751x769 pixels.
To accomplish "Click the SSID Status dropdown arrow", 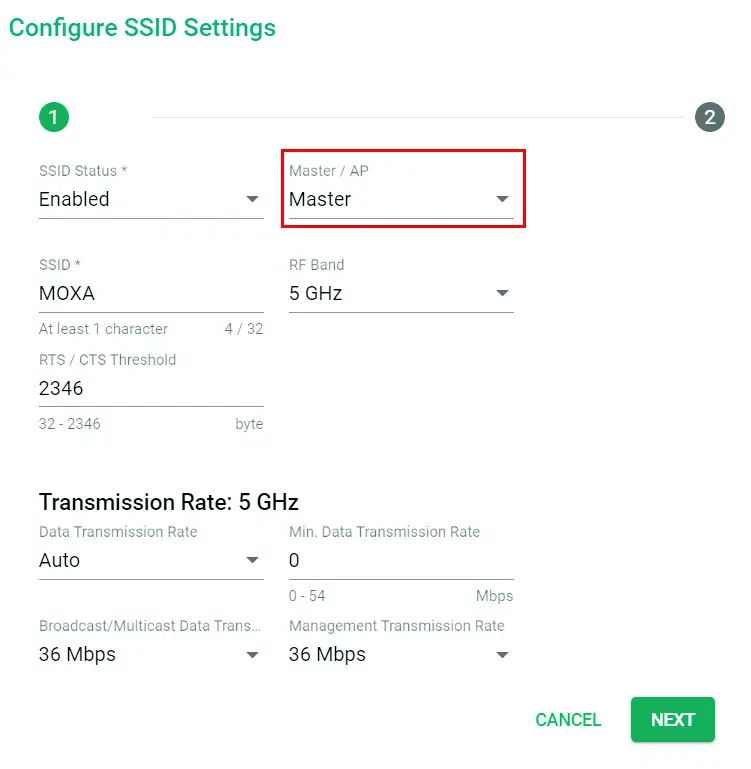I will tap(253, 199).
